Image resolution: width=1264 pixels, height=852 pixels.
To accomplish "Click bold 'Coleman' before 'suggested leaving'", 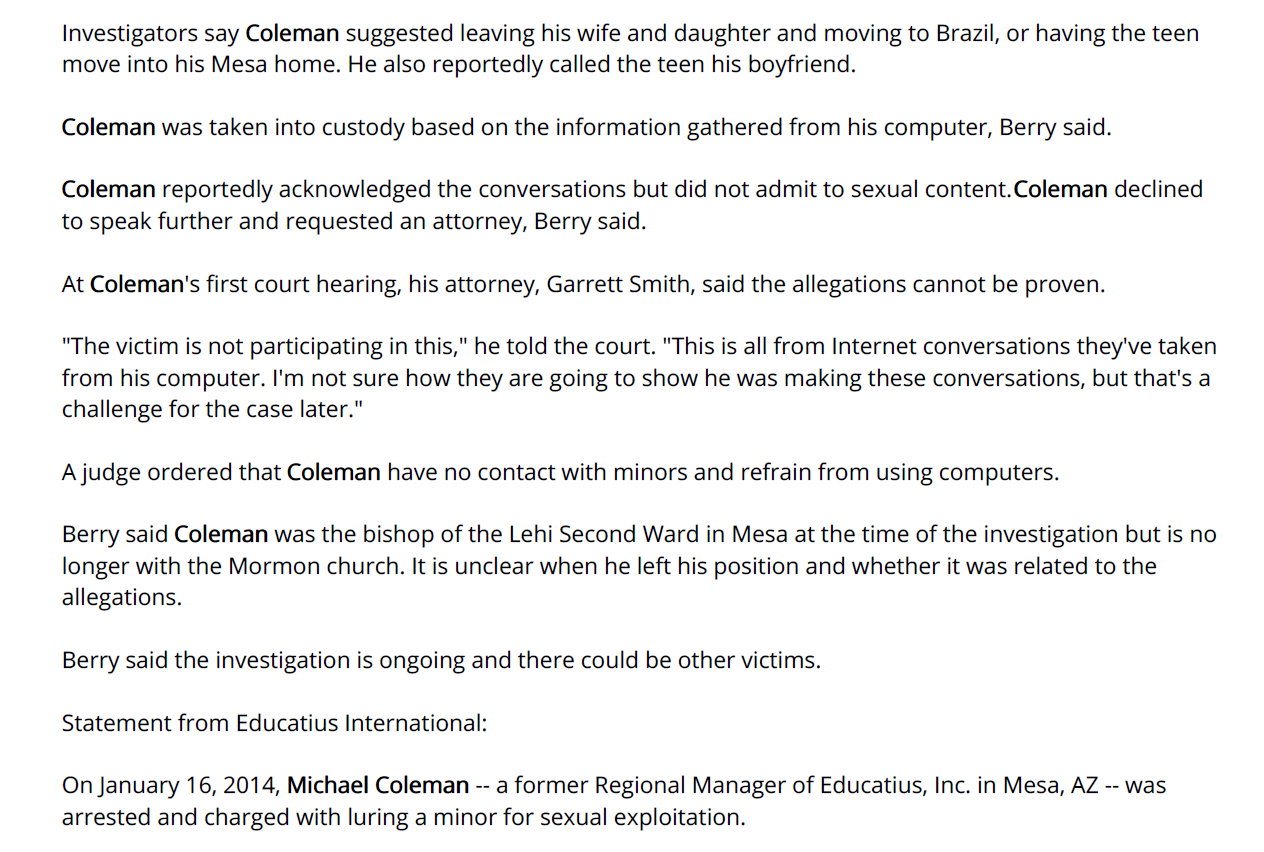I will 293,33.
